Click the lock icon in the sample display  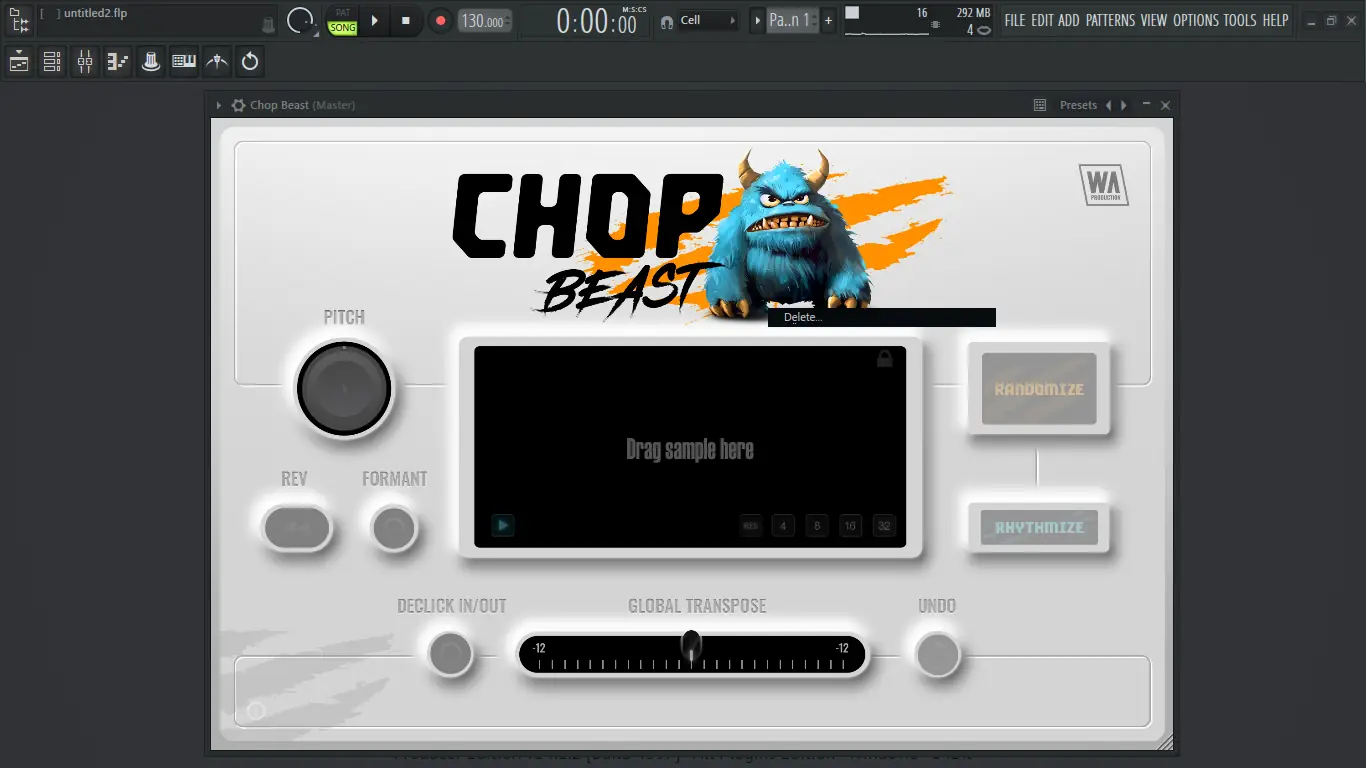(884, 358)
